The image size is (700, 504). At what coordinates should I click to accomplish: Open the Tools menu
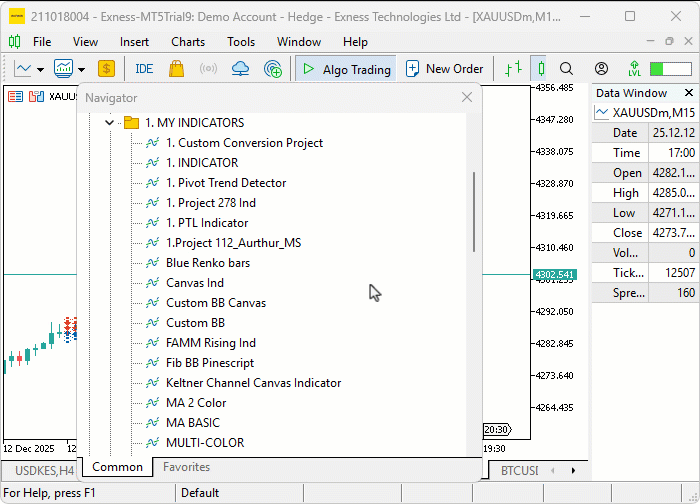(x=241, y=42)
